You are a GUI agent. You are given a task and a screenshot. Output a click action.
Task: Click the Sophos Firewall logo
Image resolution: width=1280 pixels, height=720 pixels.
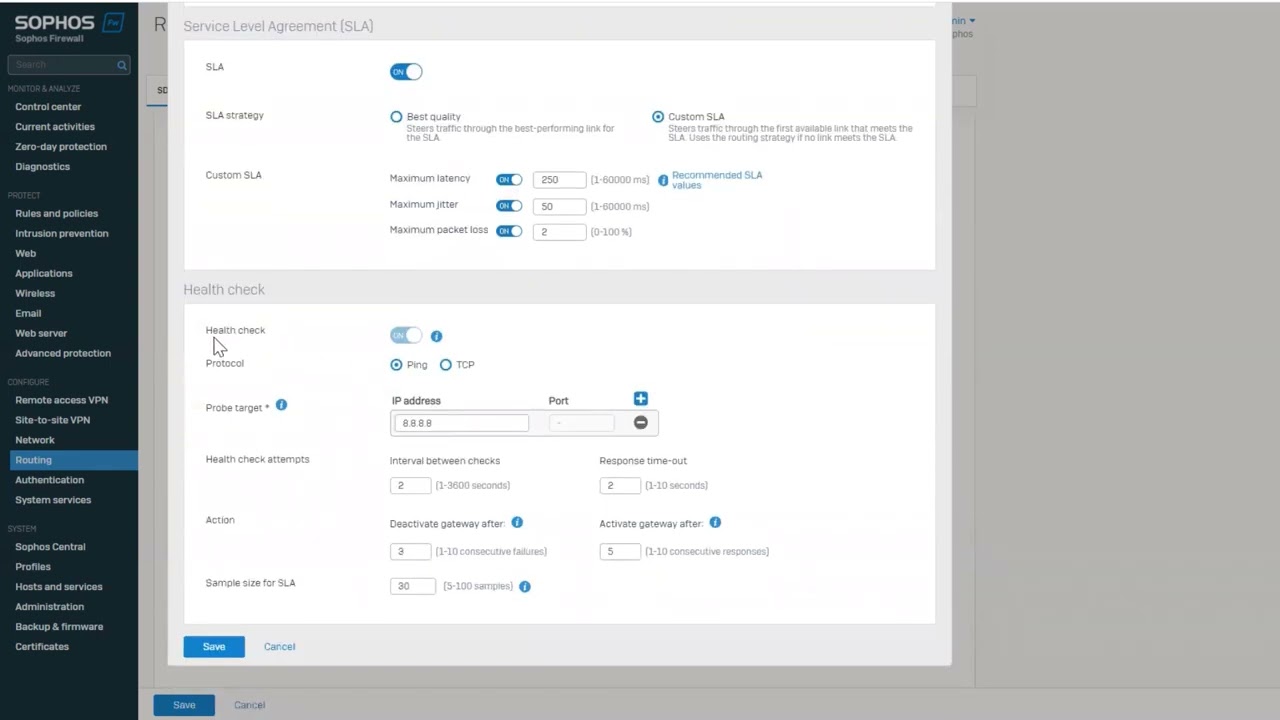point(69,27)
